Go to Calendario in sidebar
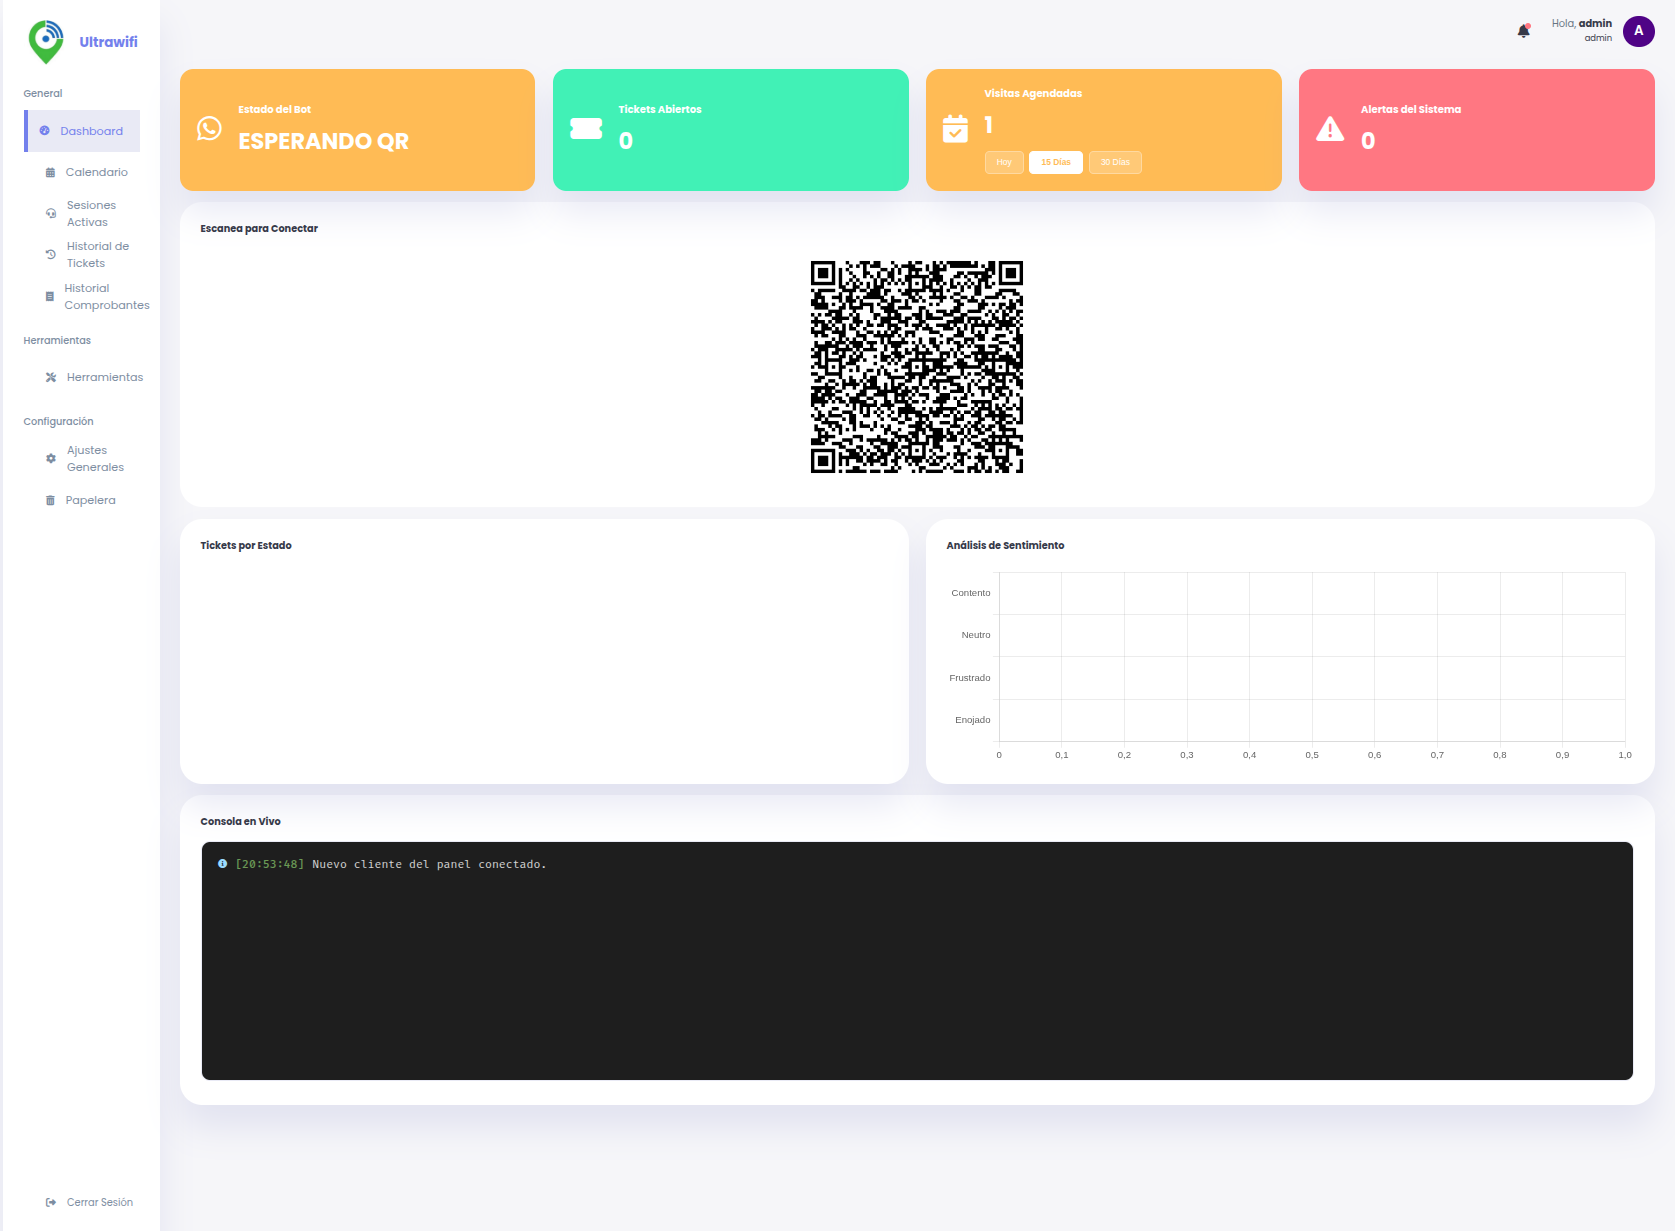 tap(96, 172)
